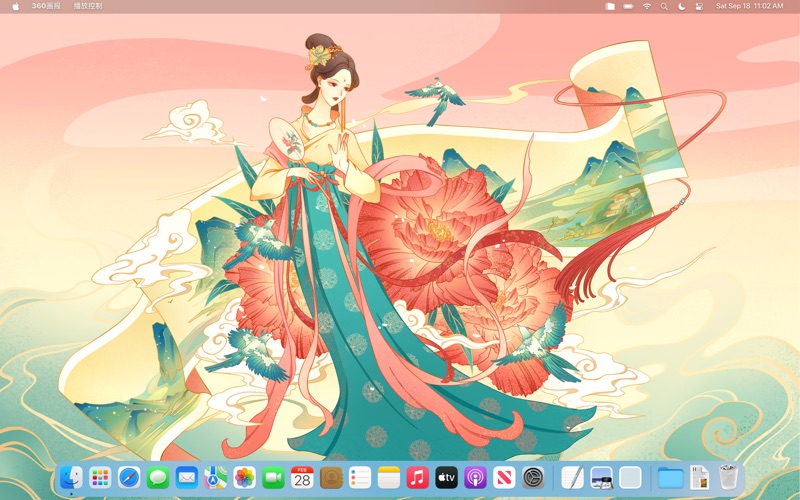
Task: Open Spotlight search in menu bar
Action: [664, 6]
